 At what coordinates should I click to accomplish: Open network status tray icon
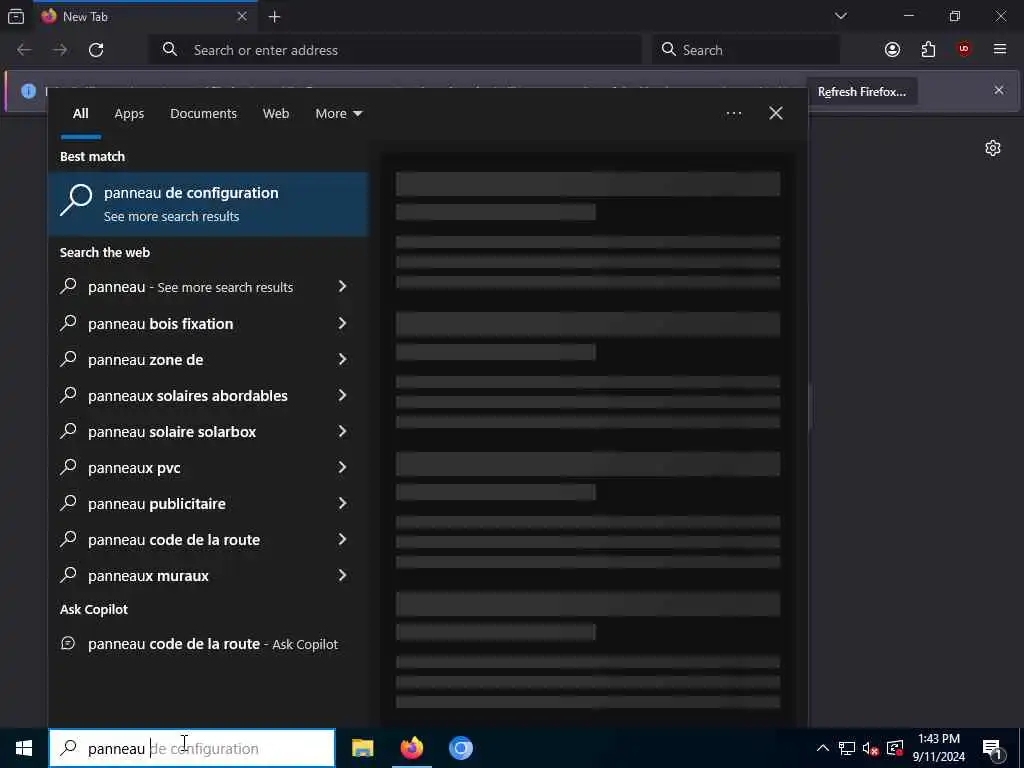click(x=847, y=748)
